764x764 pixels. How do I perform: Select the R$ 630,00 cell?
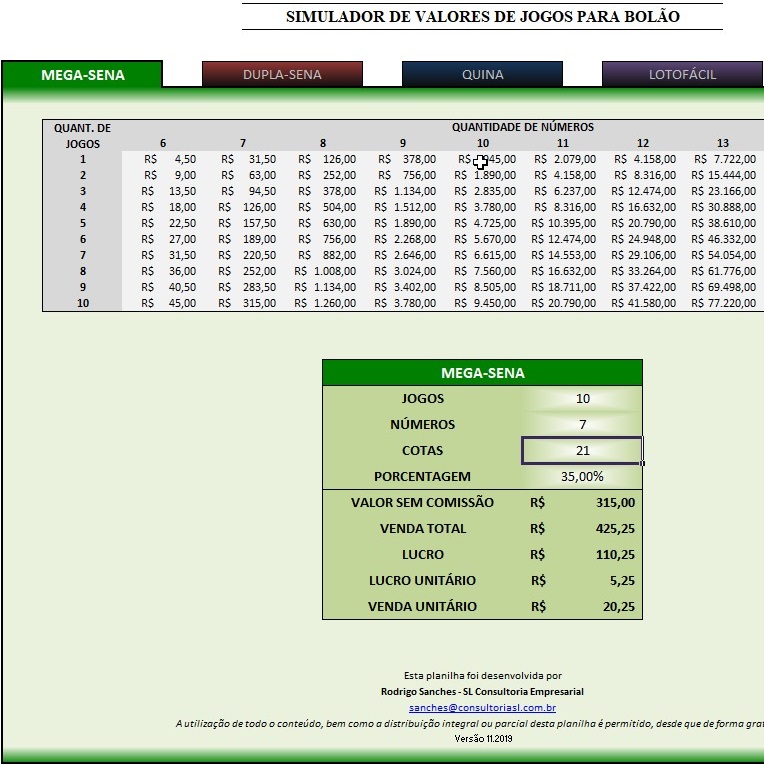tap(322, 223)
